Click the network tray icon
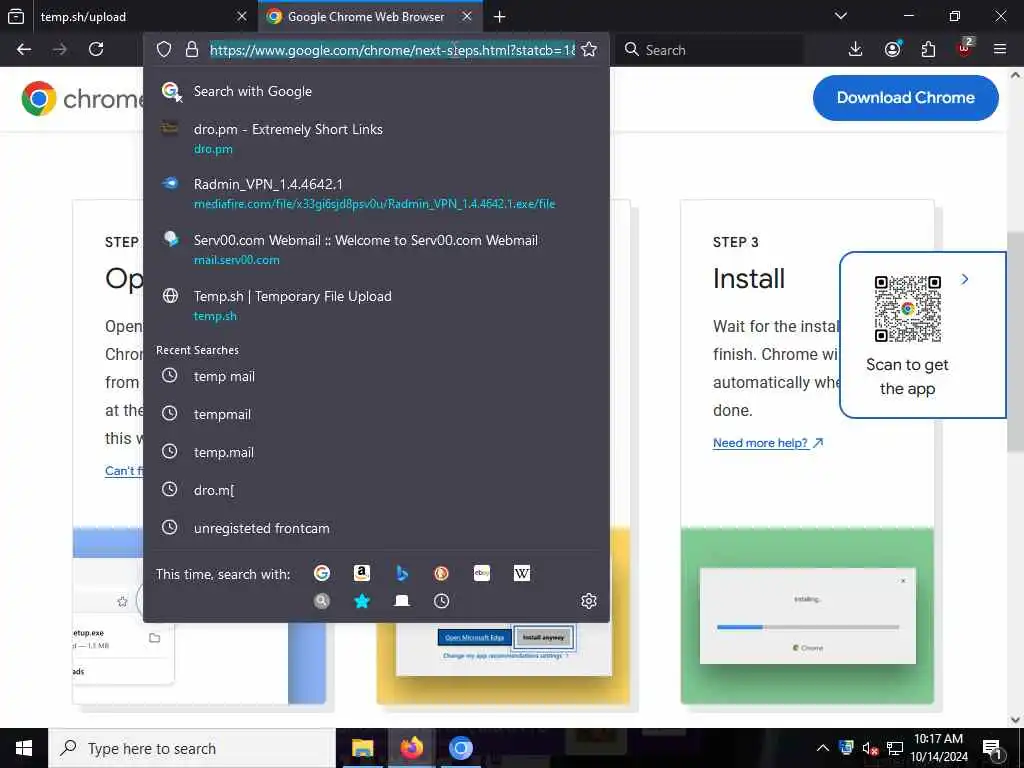 coord(894,748)
